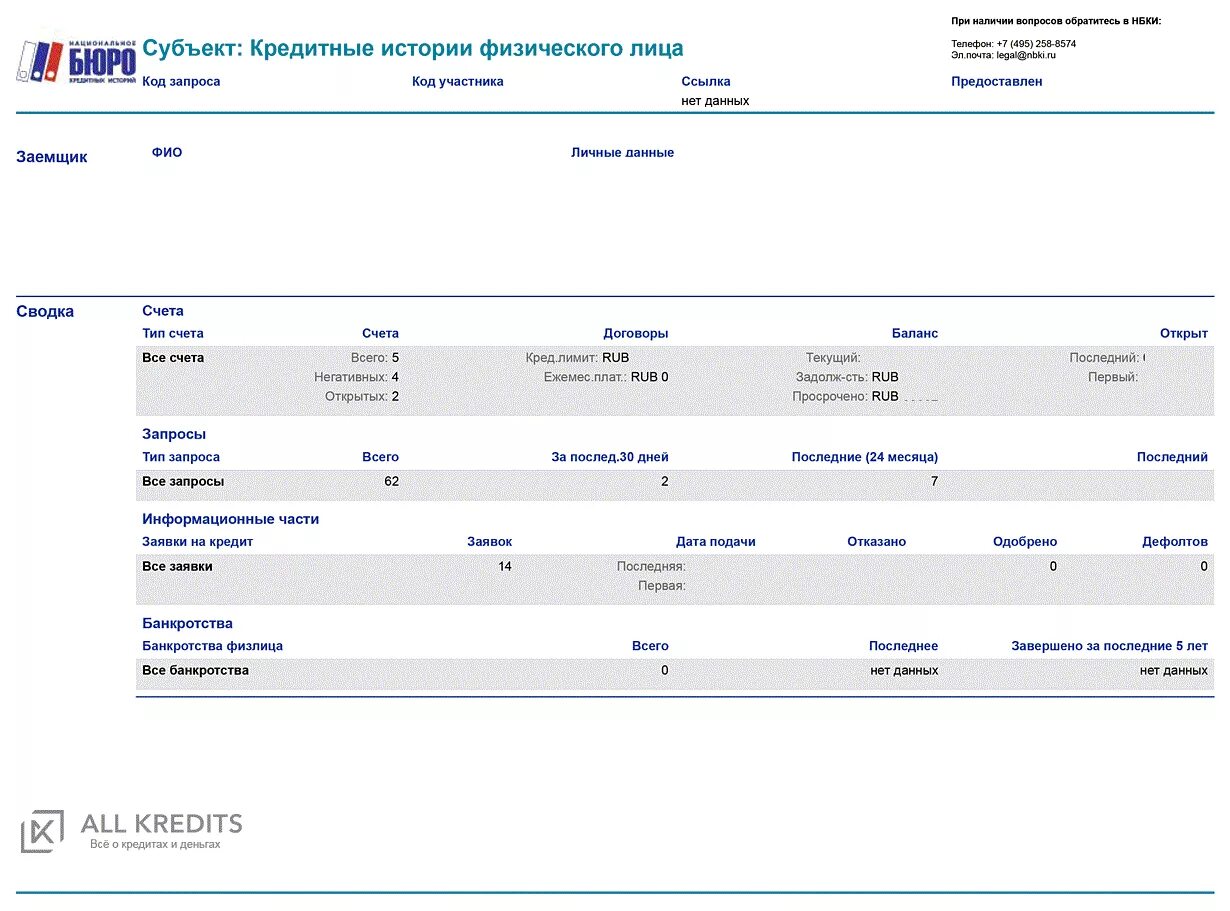Click the 'Предоставлен' header label
Image resolution: width=1230 pixels, height=911 pixels.
tap(997, 82)
